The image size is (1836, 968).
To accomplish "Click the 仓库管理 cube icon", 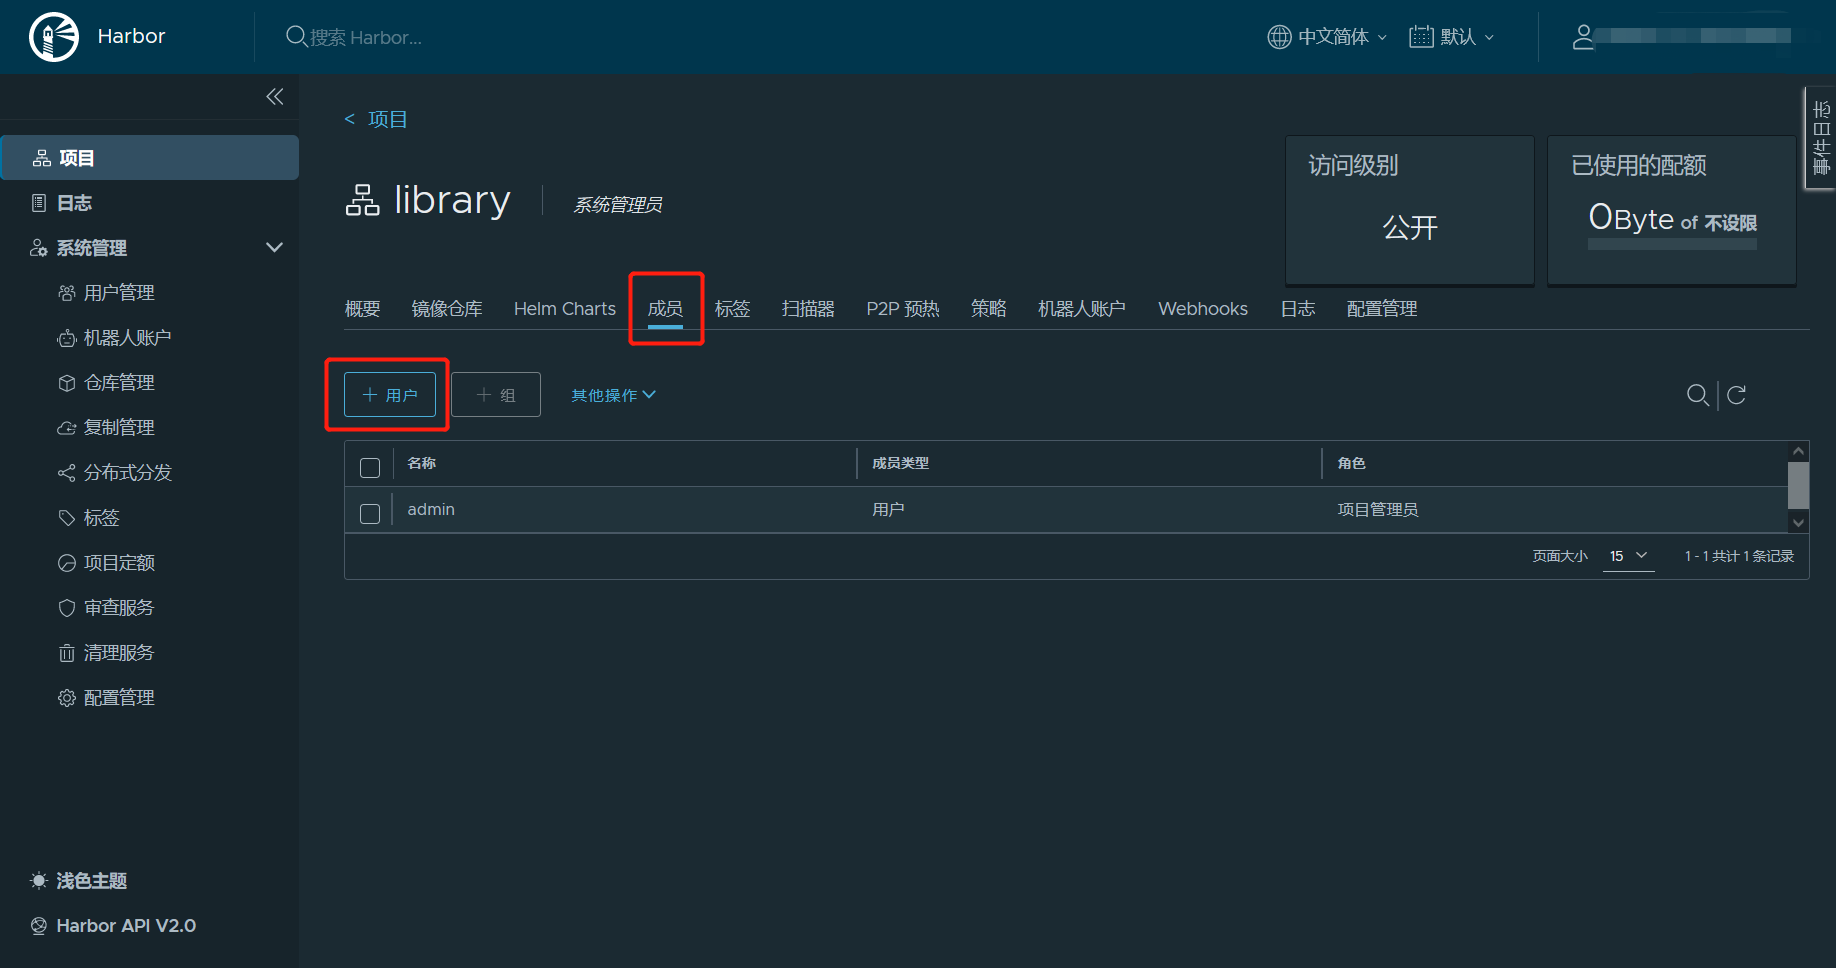I will click(x=67, y=383).
